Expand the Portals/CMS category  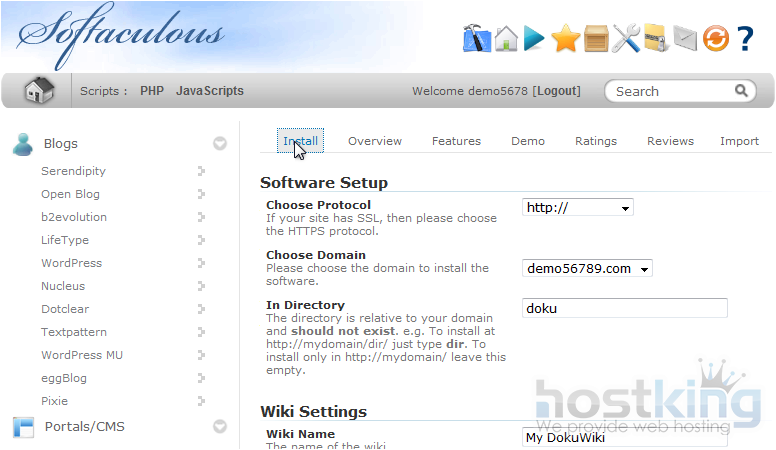220,427
